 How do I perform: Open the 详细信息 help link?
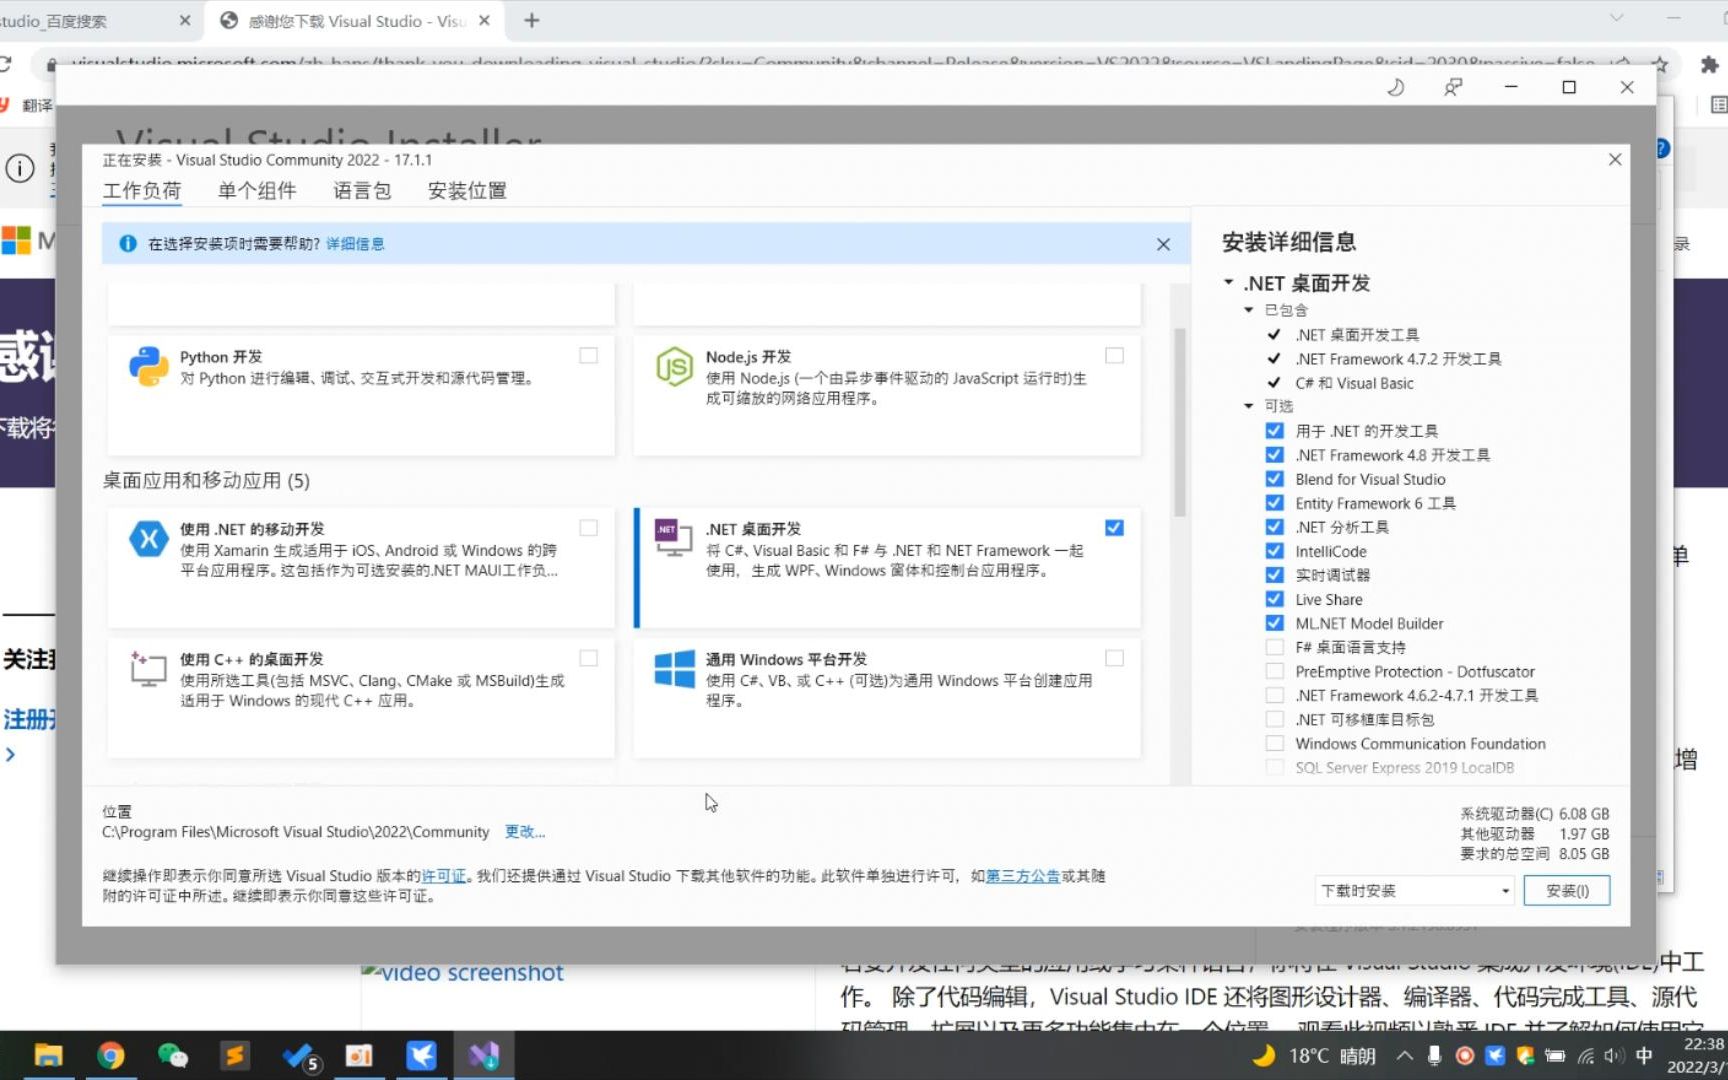pyautogui.click(x=355, y=243)
